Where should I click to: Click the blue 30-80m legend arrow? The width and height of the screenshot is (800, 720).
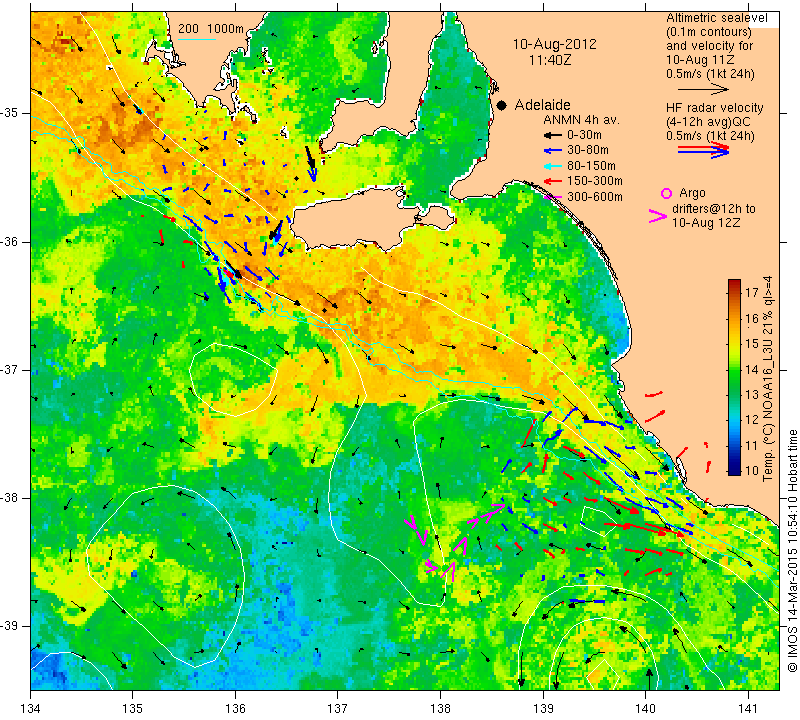click(552, 151)
